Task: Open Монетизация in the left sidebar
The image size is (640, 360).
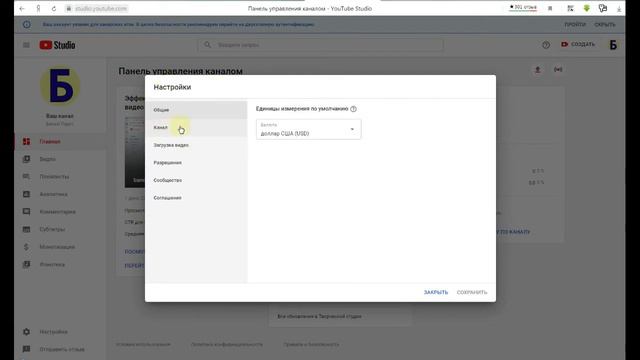Action: tap(60, 247)
